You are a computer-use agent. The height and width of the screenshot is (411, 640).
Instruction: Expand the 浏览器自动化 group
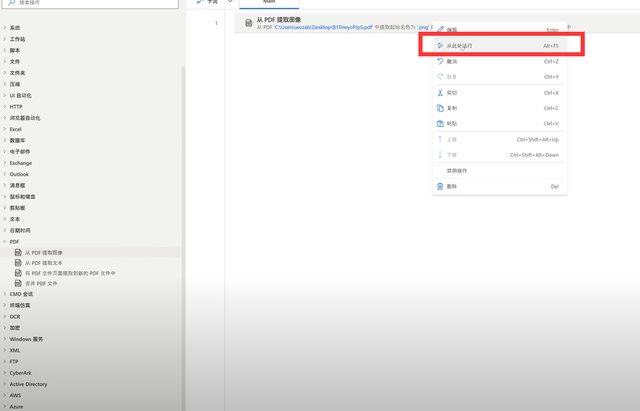[x=5, y=118]
